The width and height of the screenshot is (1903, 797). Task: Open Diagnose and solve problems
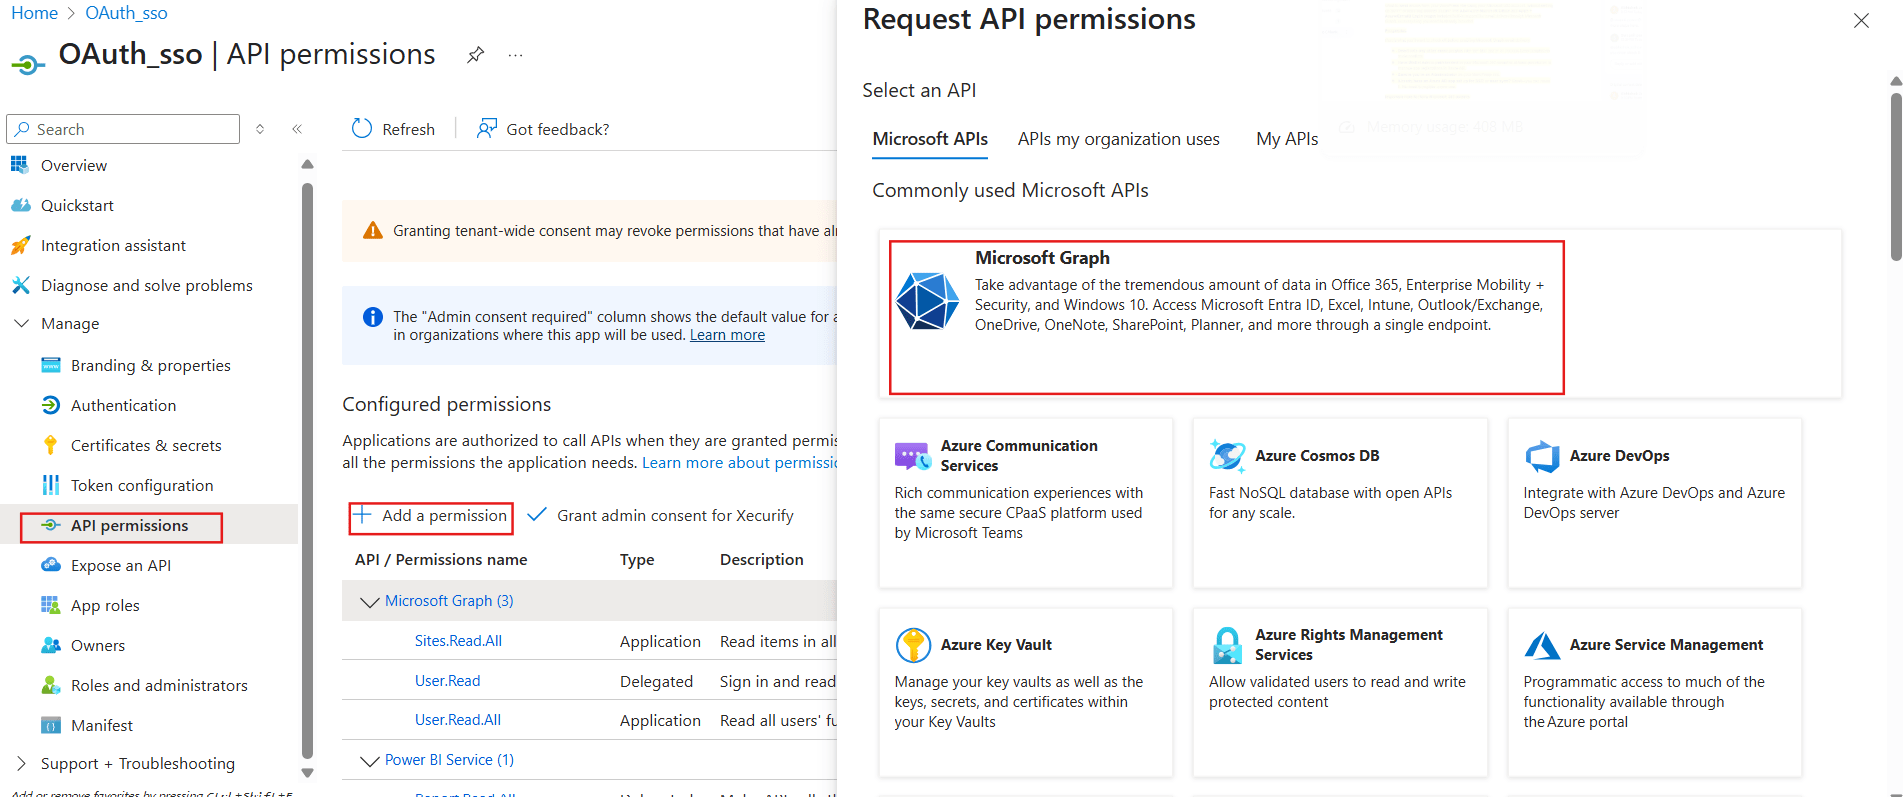pyautogui.click(x=146, y=285)
